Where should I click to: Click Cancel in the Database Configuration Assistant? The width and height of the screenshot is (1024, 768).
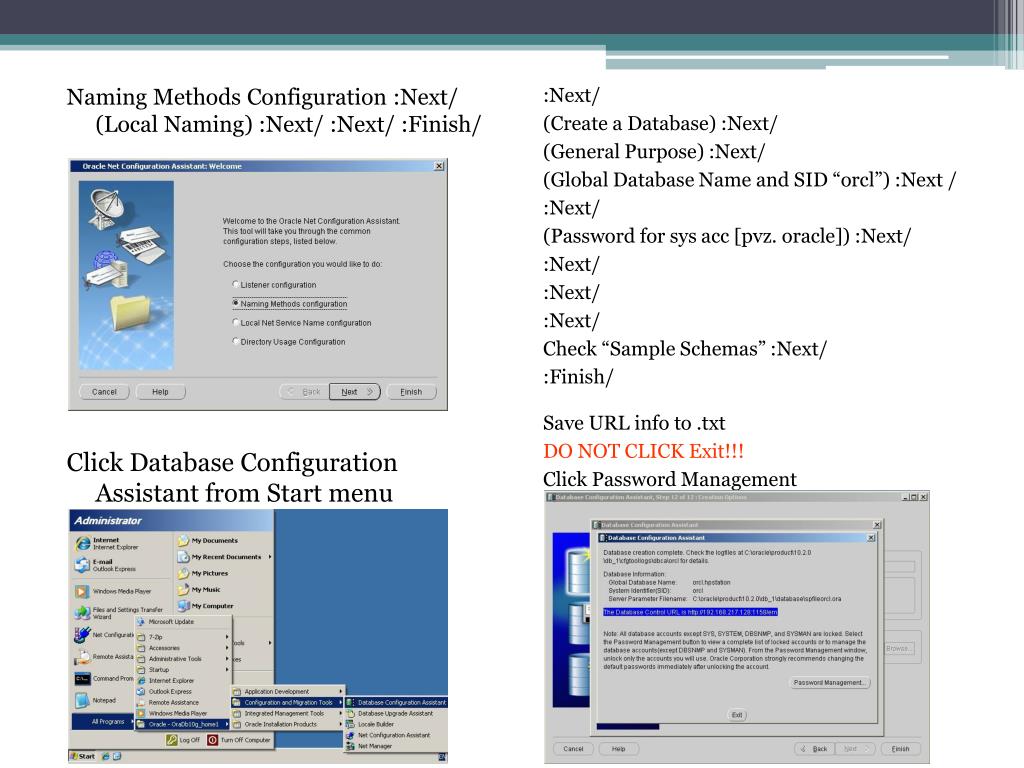click(573, 749)
